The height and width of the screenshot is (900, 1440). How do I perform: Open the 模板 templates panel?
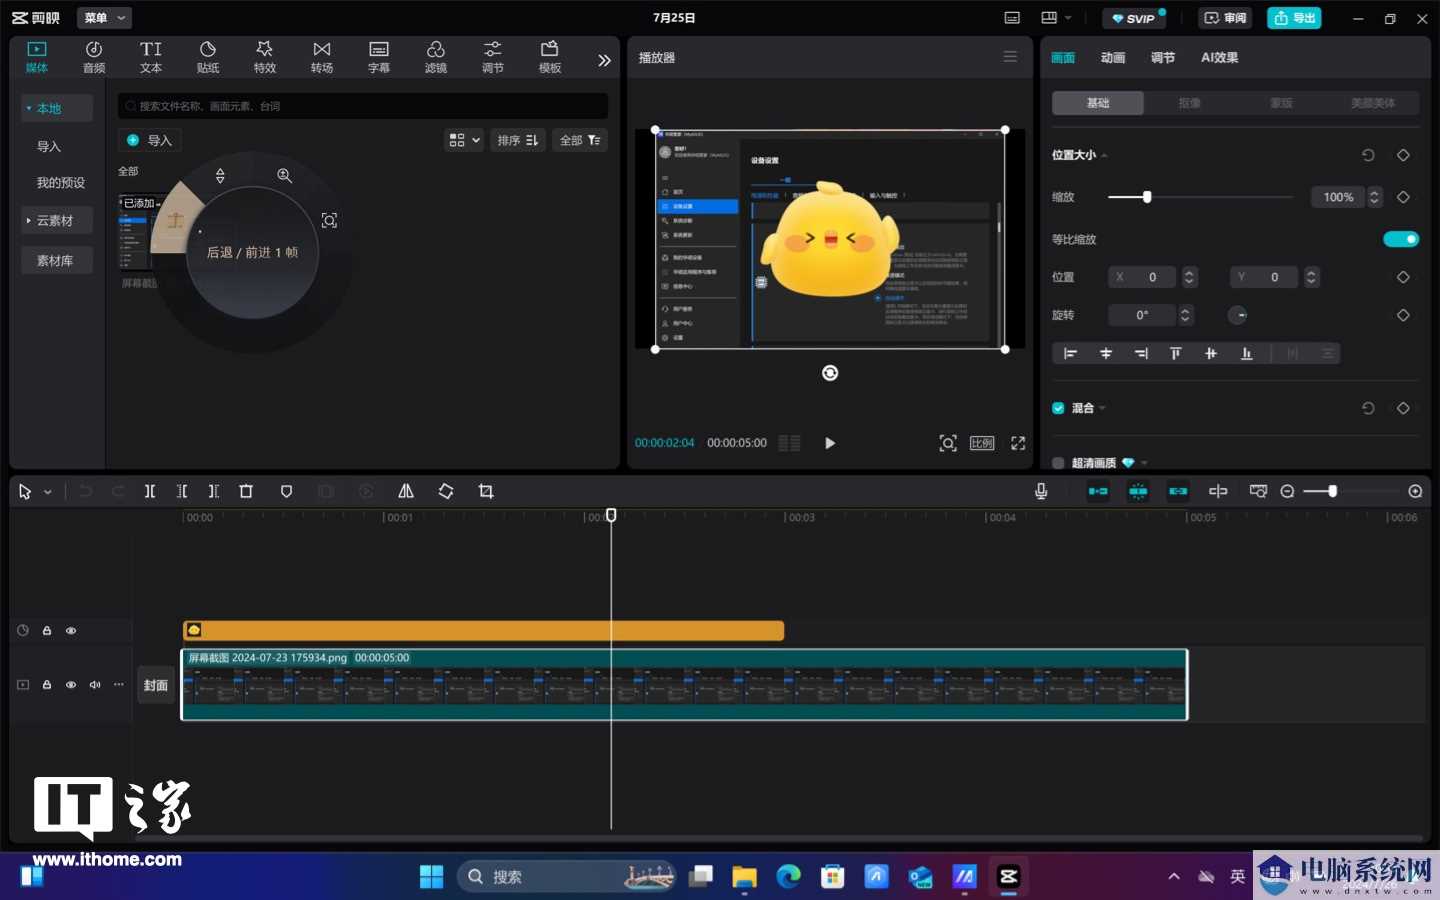tap(550, 57)
